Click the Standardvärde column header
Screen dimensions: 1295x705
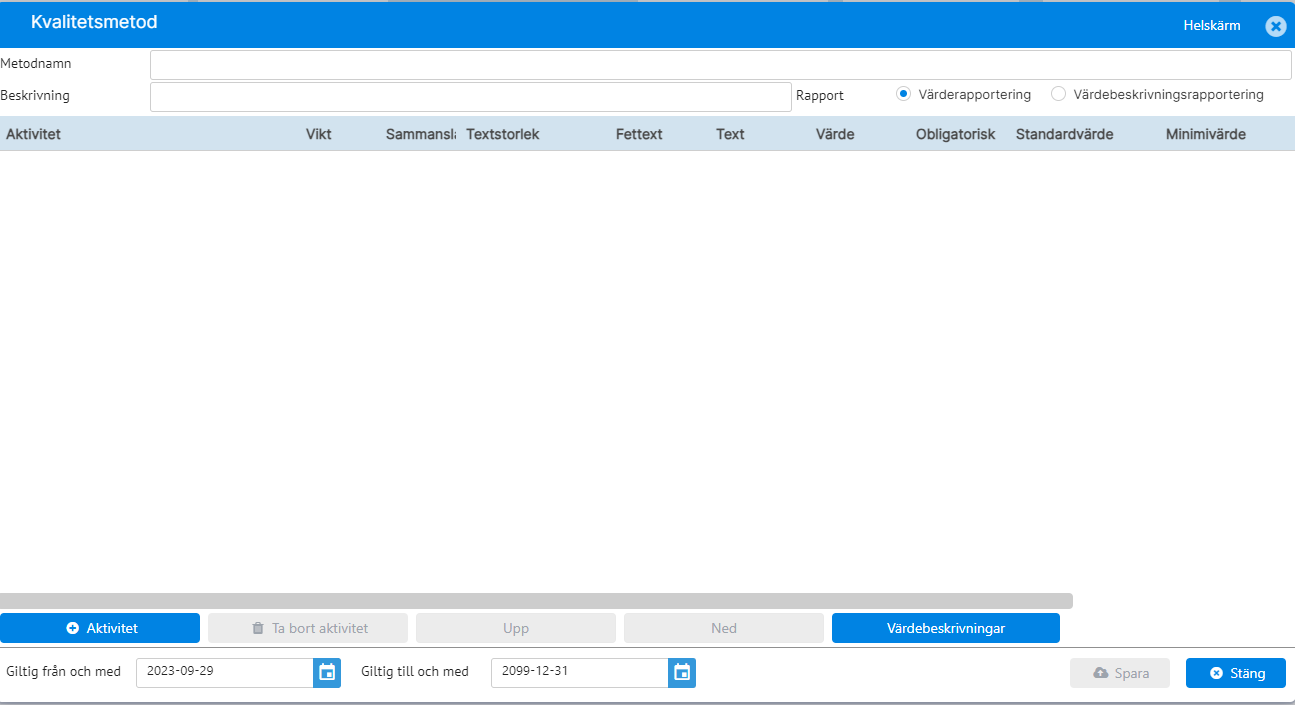click(x=1064, y=134)
